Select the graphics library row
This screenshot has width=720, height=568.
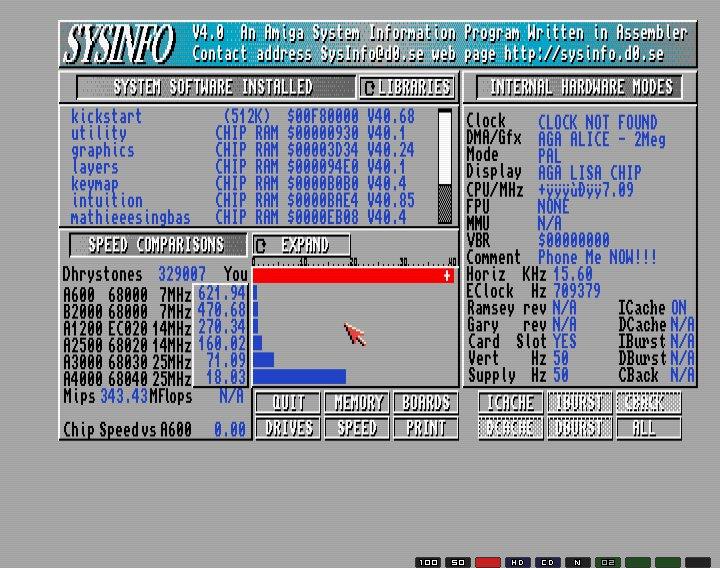243,150
